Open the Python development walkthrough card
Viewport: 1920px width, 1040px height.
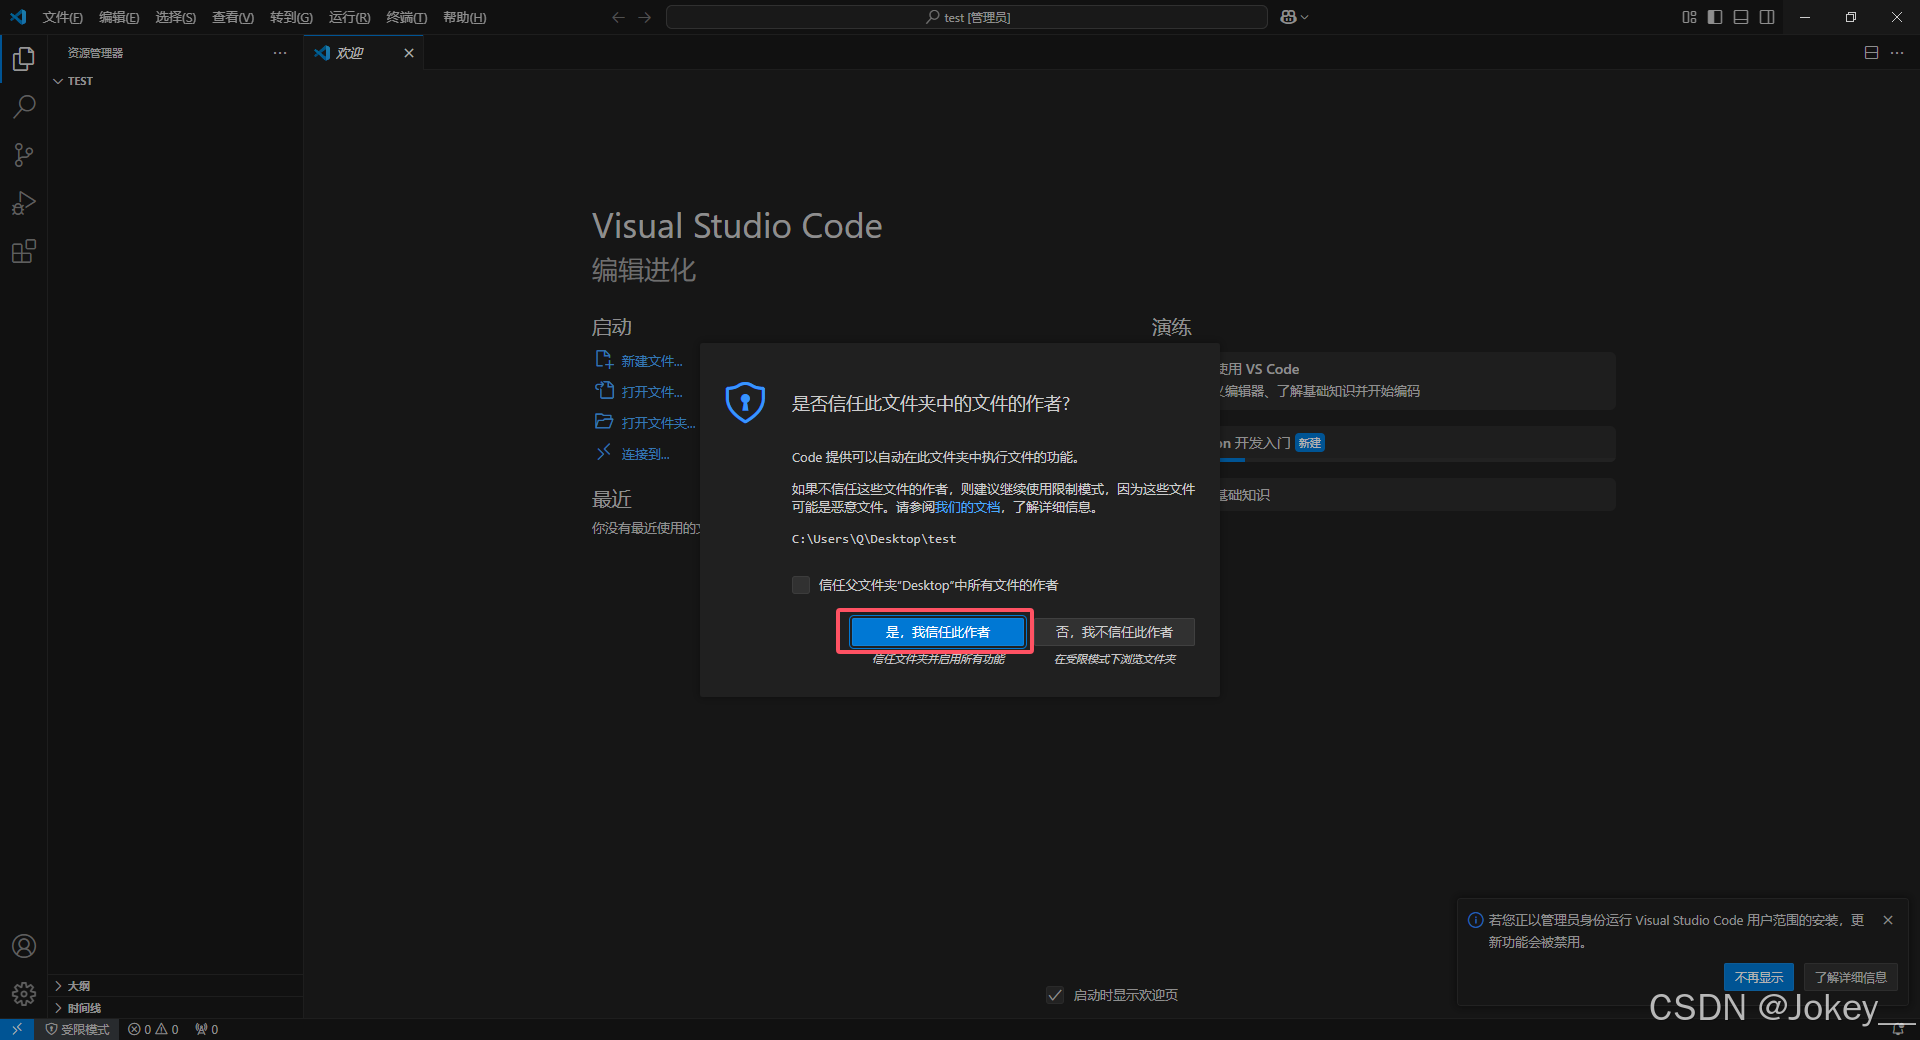(x=1416, y=443)
